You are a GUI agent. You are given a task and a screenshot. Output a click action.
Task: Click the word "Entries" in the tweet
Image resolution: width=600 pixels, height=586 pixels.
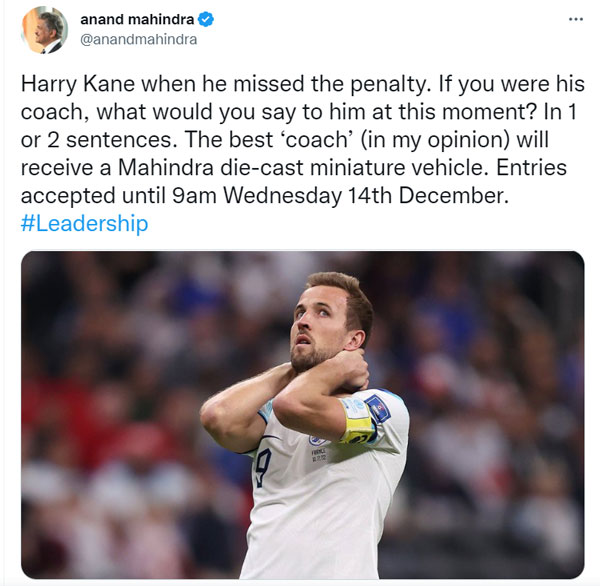[x=531, y=168]
